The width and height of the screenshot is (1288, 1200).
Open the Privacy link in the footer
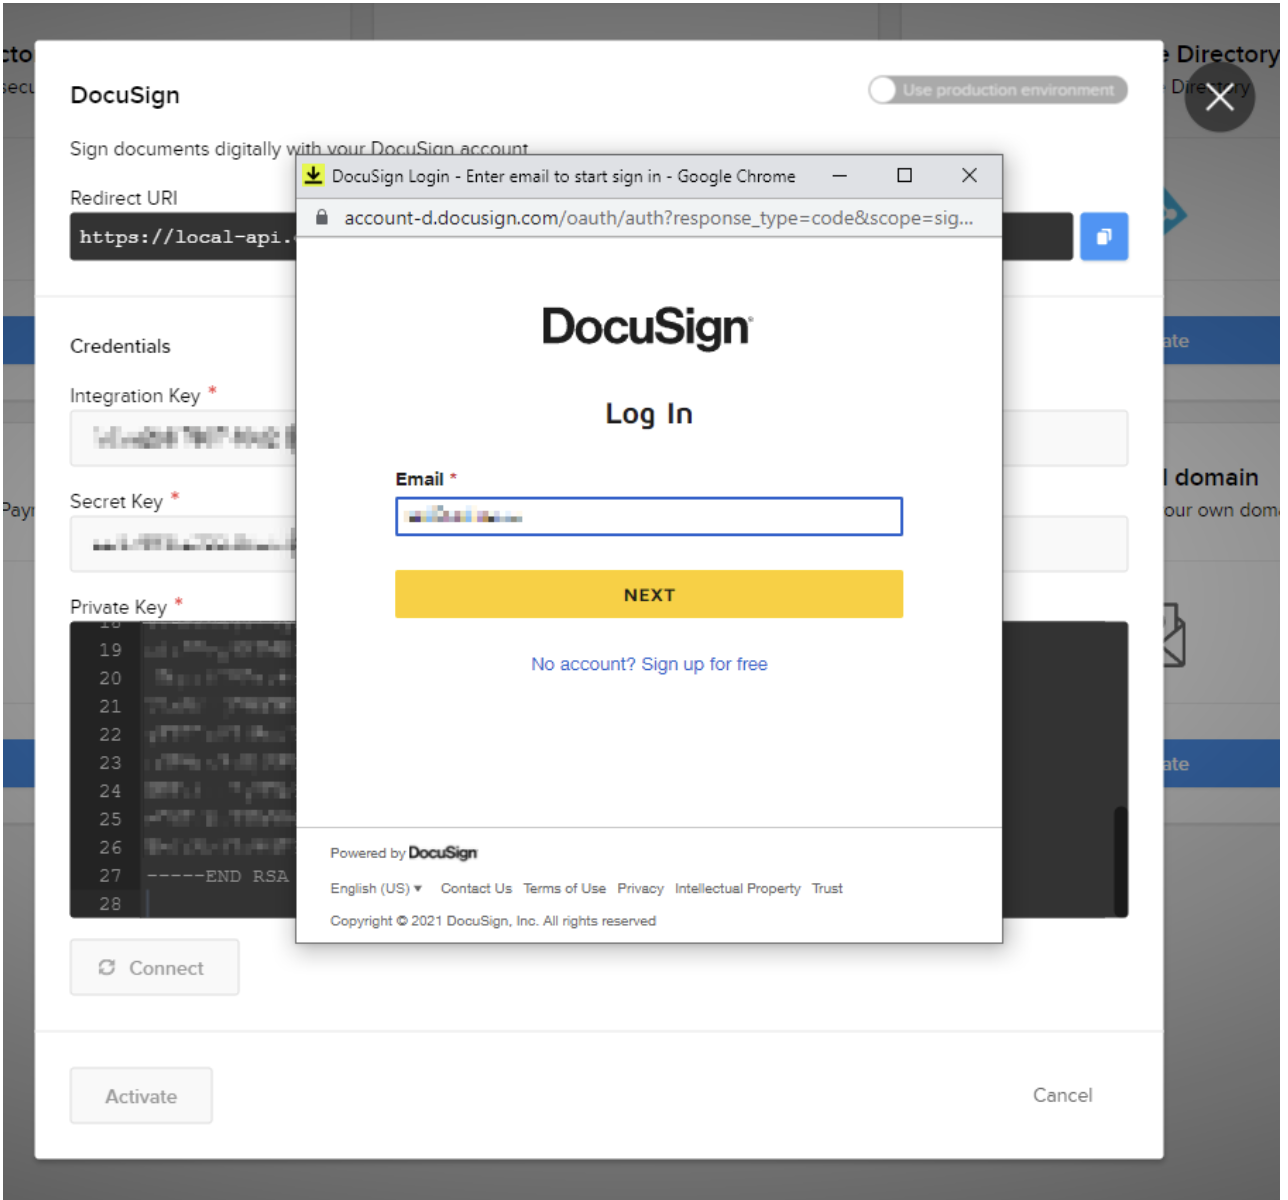[641, 888]
